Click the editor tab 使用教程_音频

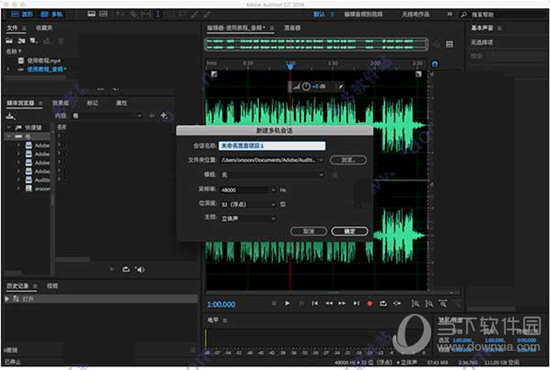click(x=236, y=28)
